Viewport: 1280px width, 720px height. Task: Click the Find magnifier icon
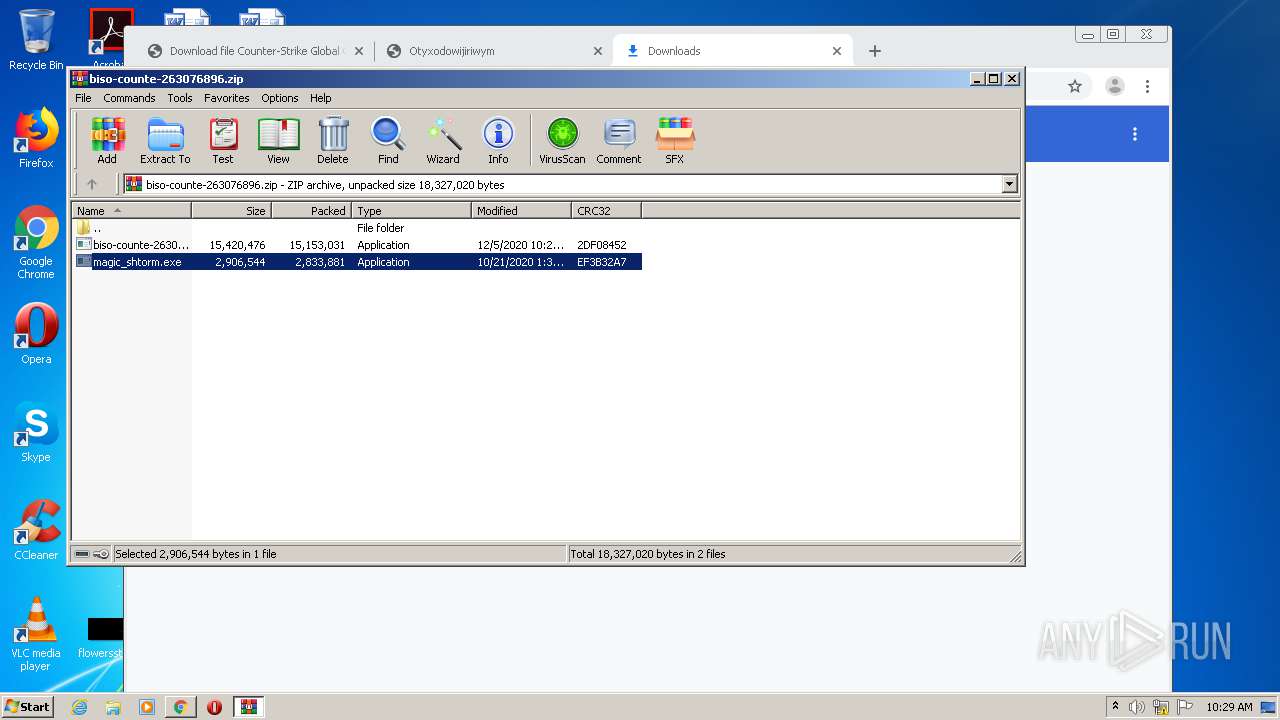tap(388, 140)
